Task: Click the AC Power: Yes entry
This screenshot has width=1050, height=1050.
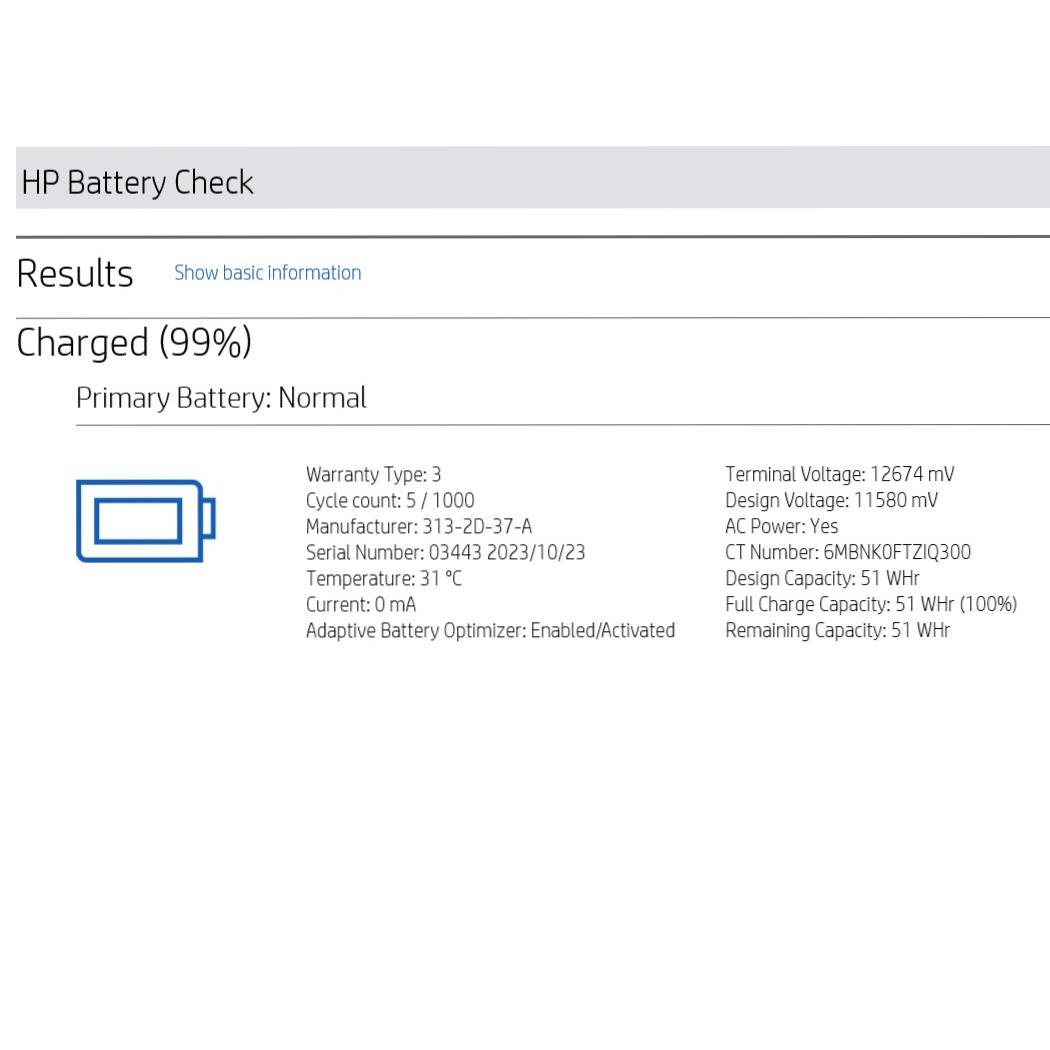Action: (782, 527)
